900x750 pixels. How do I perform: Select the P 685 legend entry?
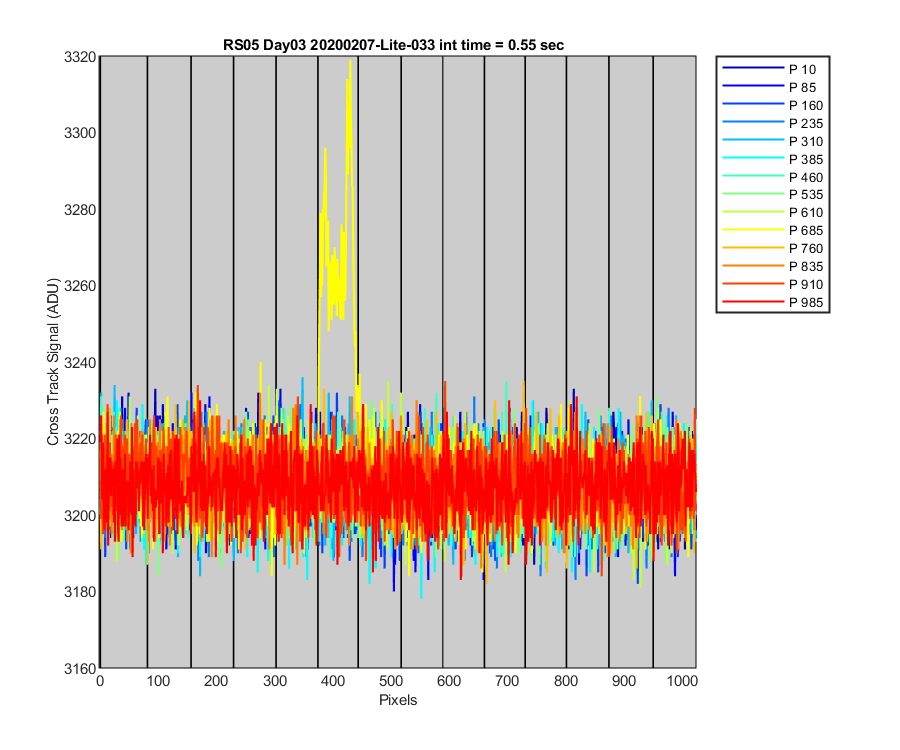pyautogui.click(x=773, y=230)
